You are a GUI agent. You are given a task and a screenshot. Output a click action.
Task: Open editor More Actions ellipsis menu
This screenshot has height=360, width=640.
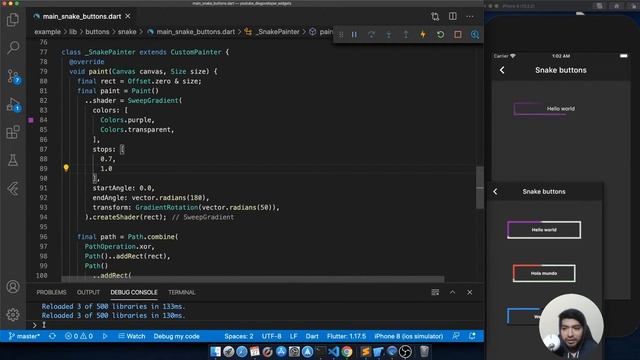point(470,16)
